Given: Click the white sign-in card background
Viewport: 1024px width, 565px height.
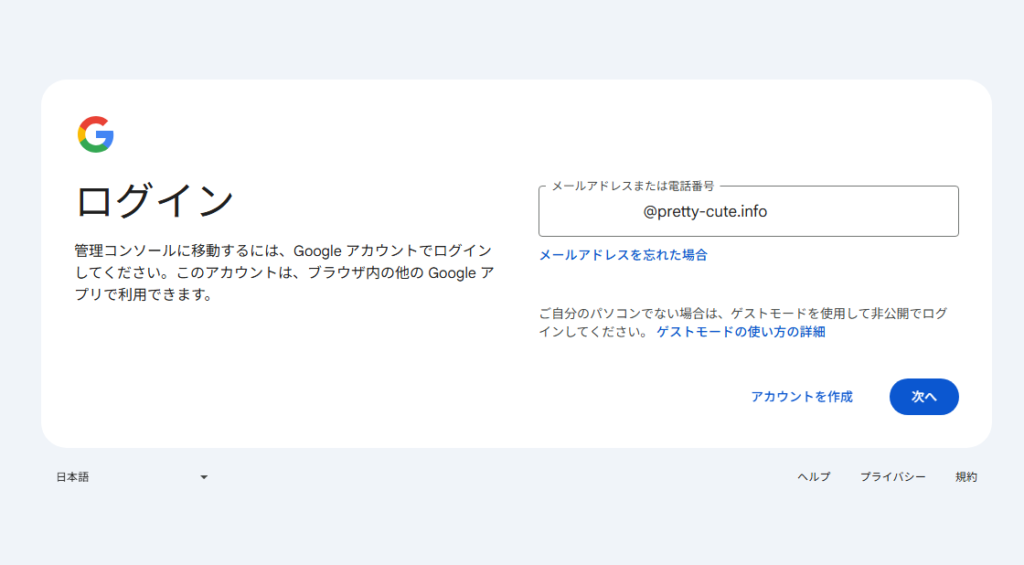Looking at the screenshot, I should [x=300, y=380].
